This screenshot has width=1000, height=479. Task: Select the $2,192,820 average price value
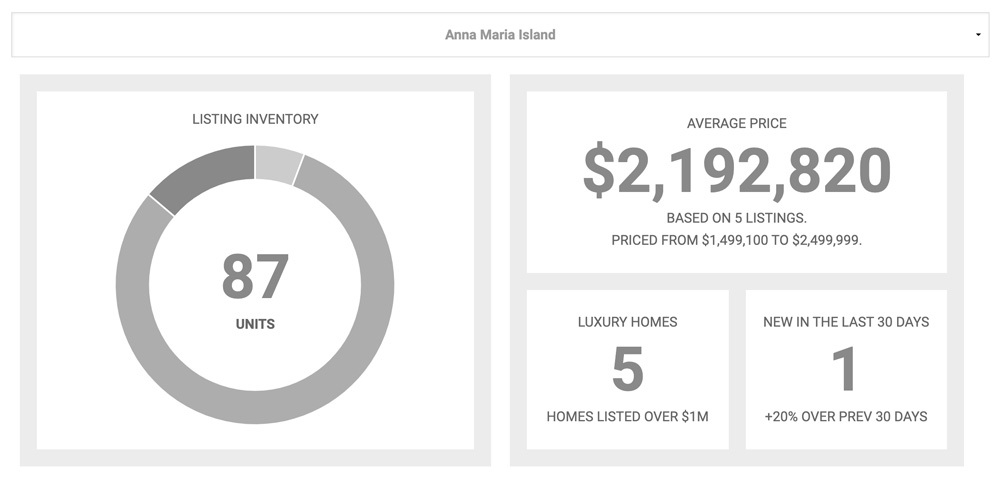737,172
